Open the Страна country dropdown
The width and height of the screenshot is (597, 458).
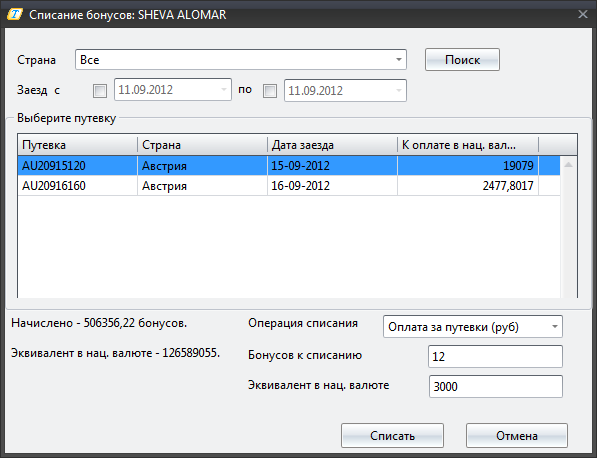(241, 60)
